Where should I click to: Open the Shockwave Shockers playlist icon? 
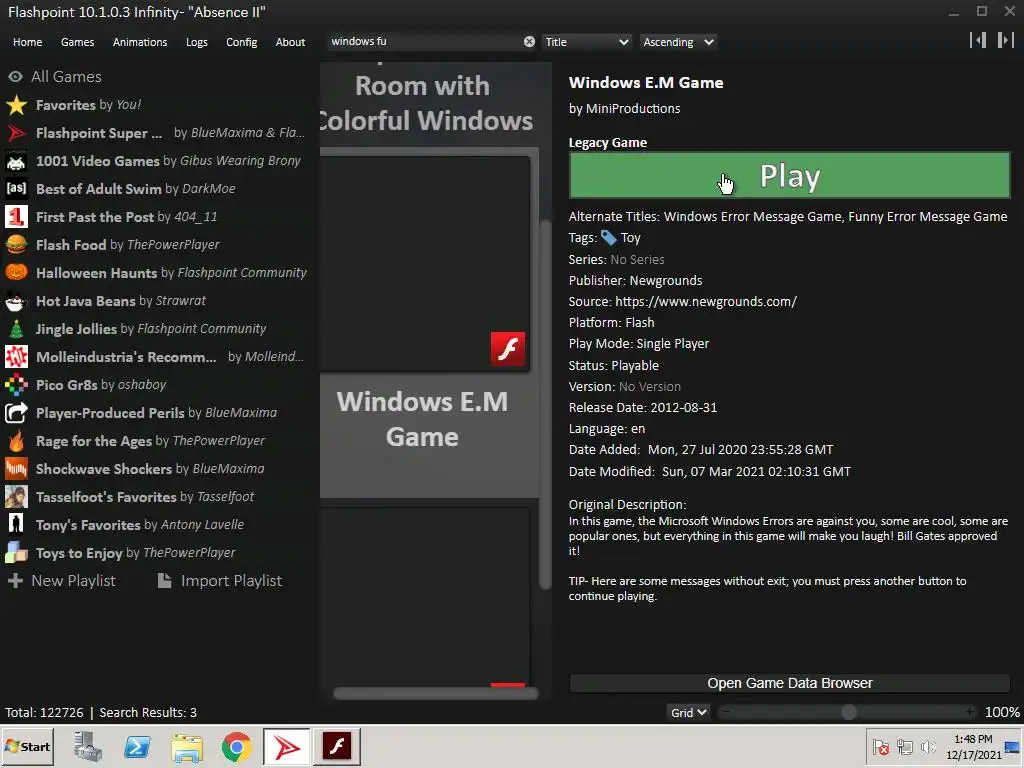(x=16, y=469)
